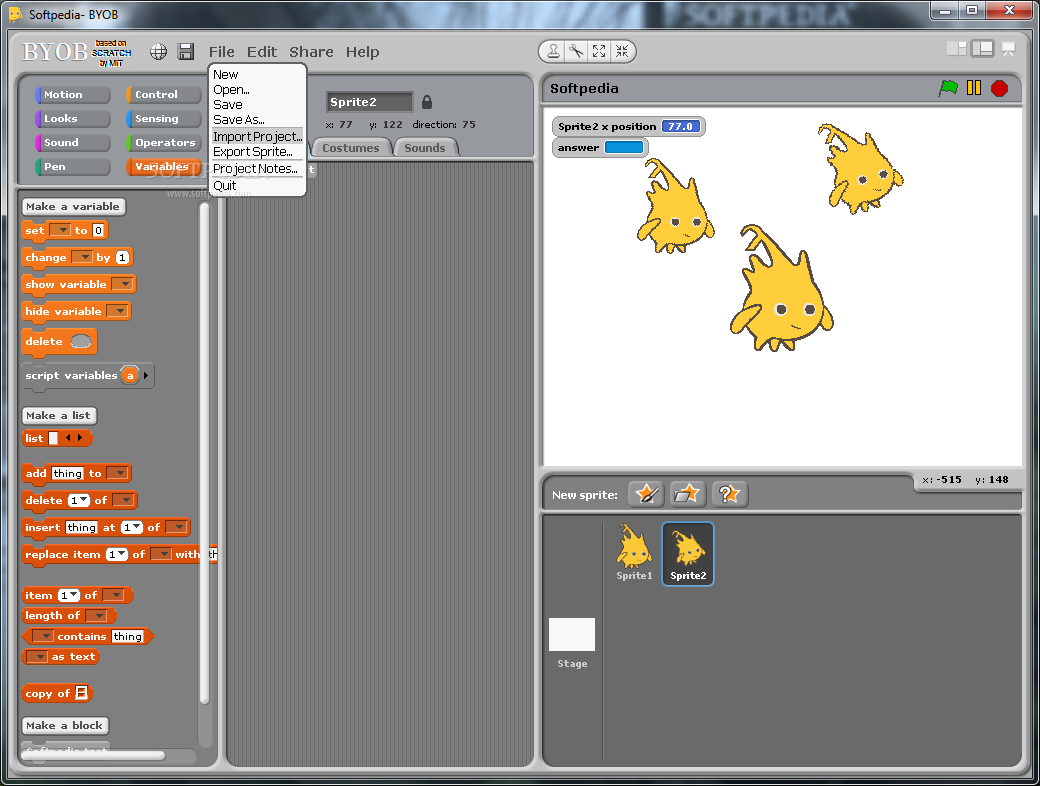This screenshot has height=786, width=1040.
Task: Open dropdown in hide variable block
Action: coord(117,311)
